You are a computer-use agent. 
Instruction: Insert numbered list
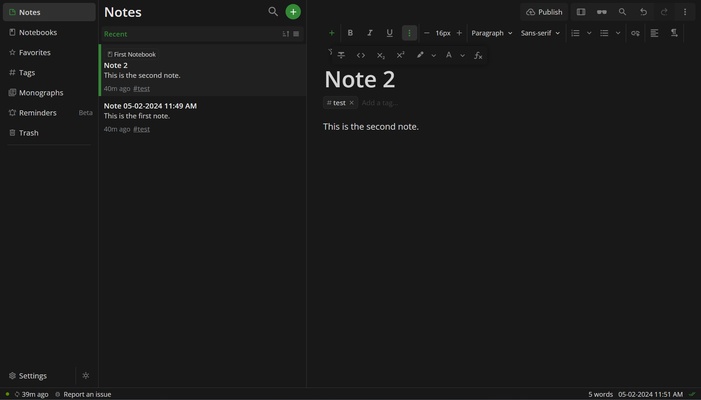pos(575,33)
